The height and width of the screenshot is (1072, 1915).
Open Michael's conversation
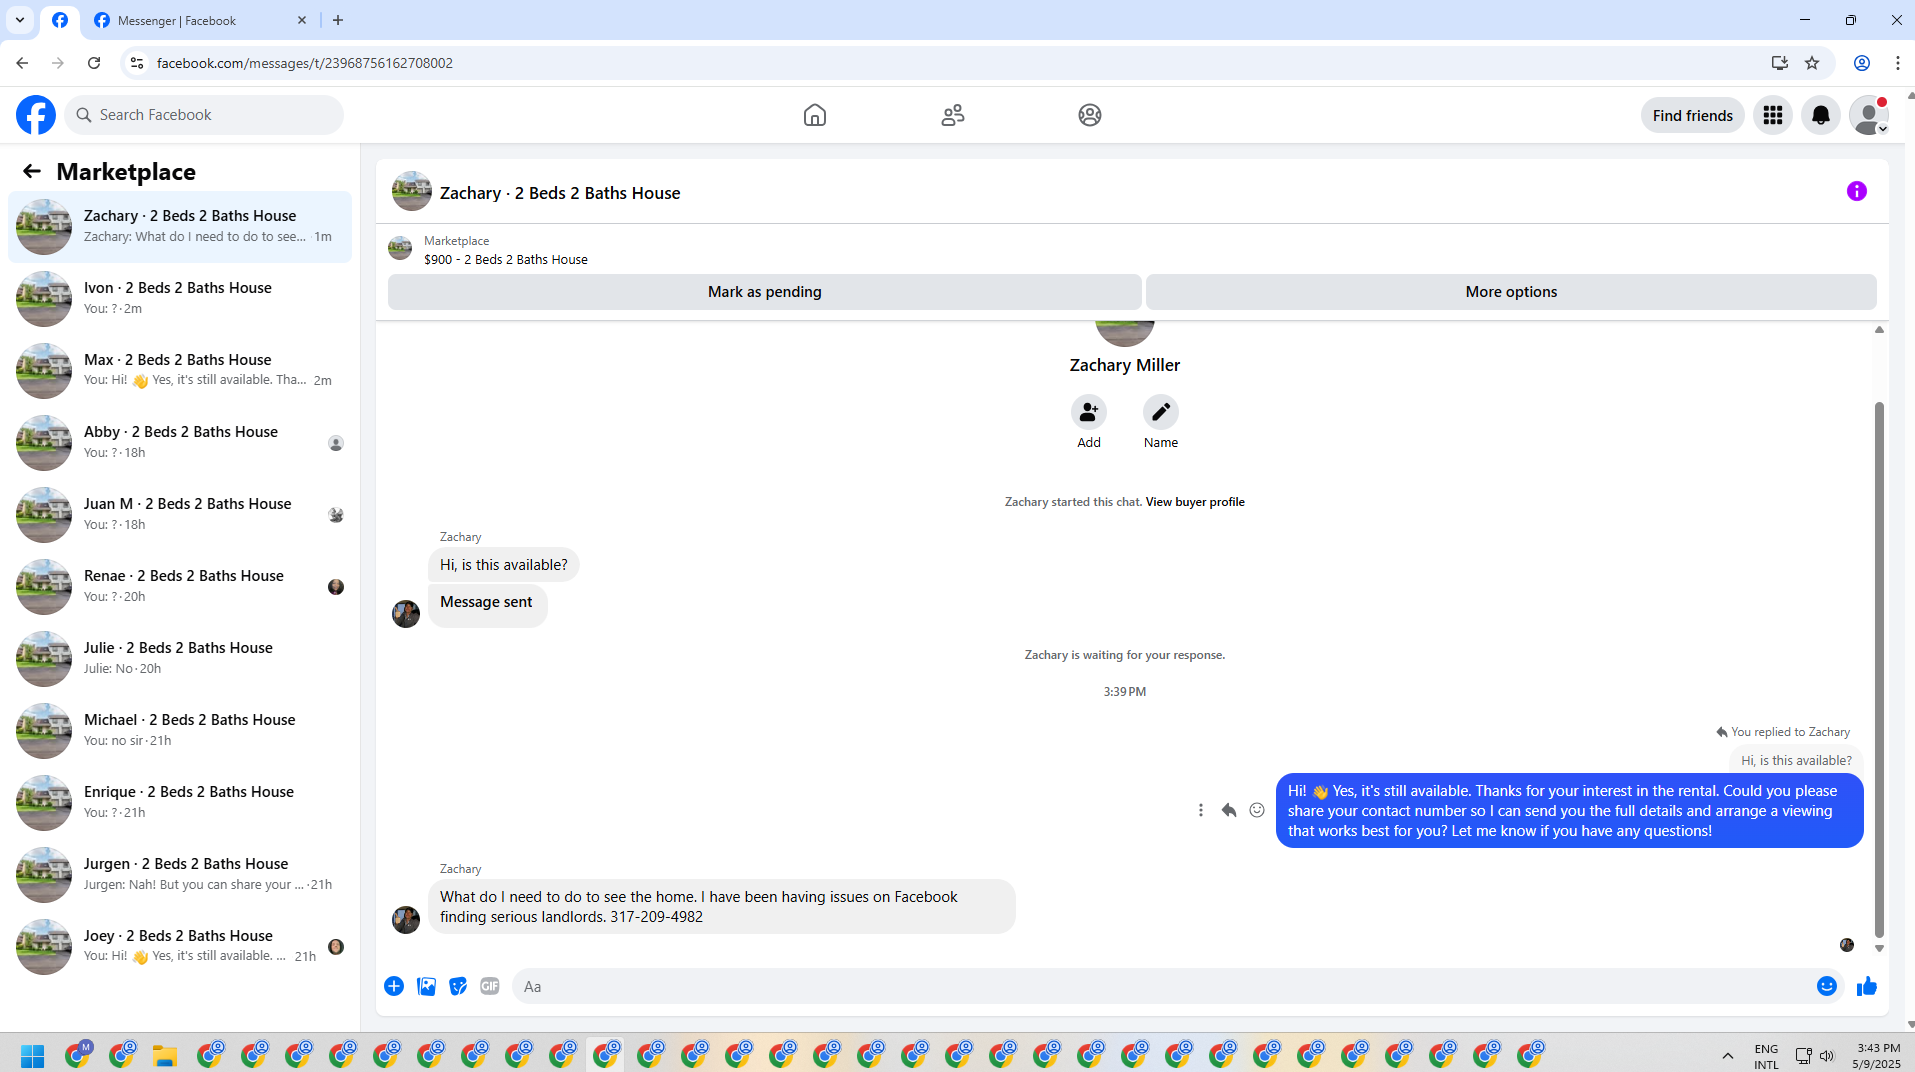point(180,730)
